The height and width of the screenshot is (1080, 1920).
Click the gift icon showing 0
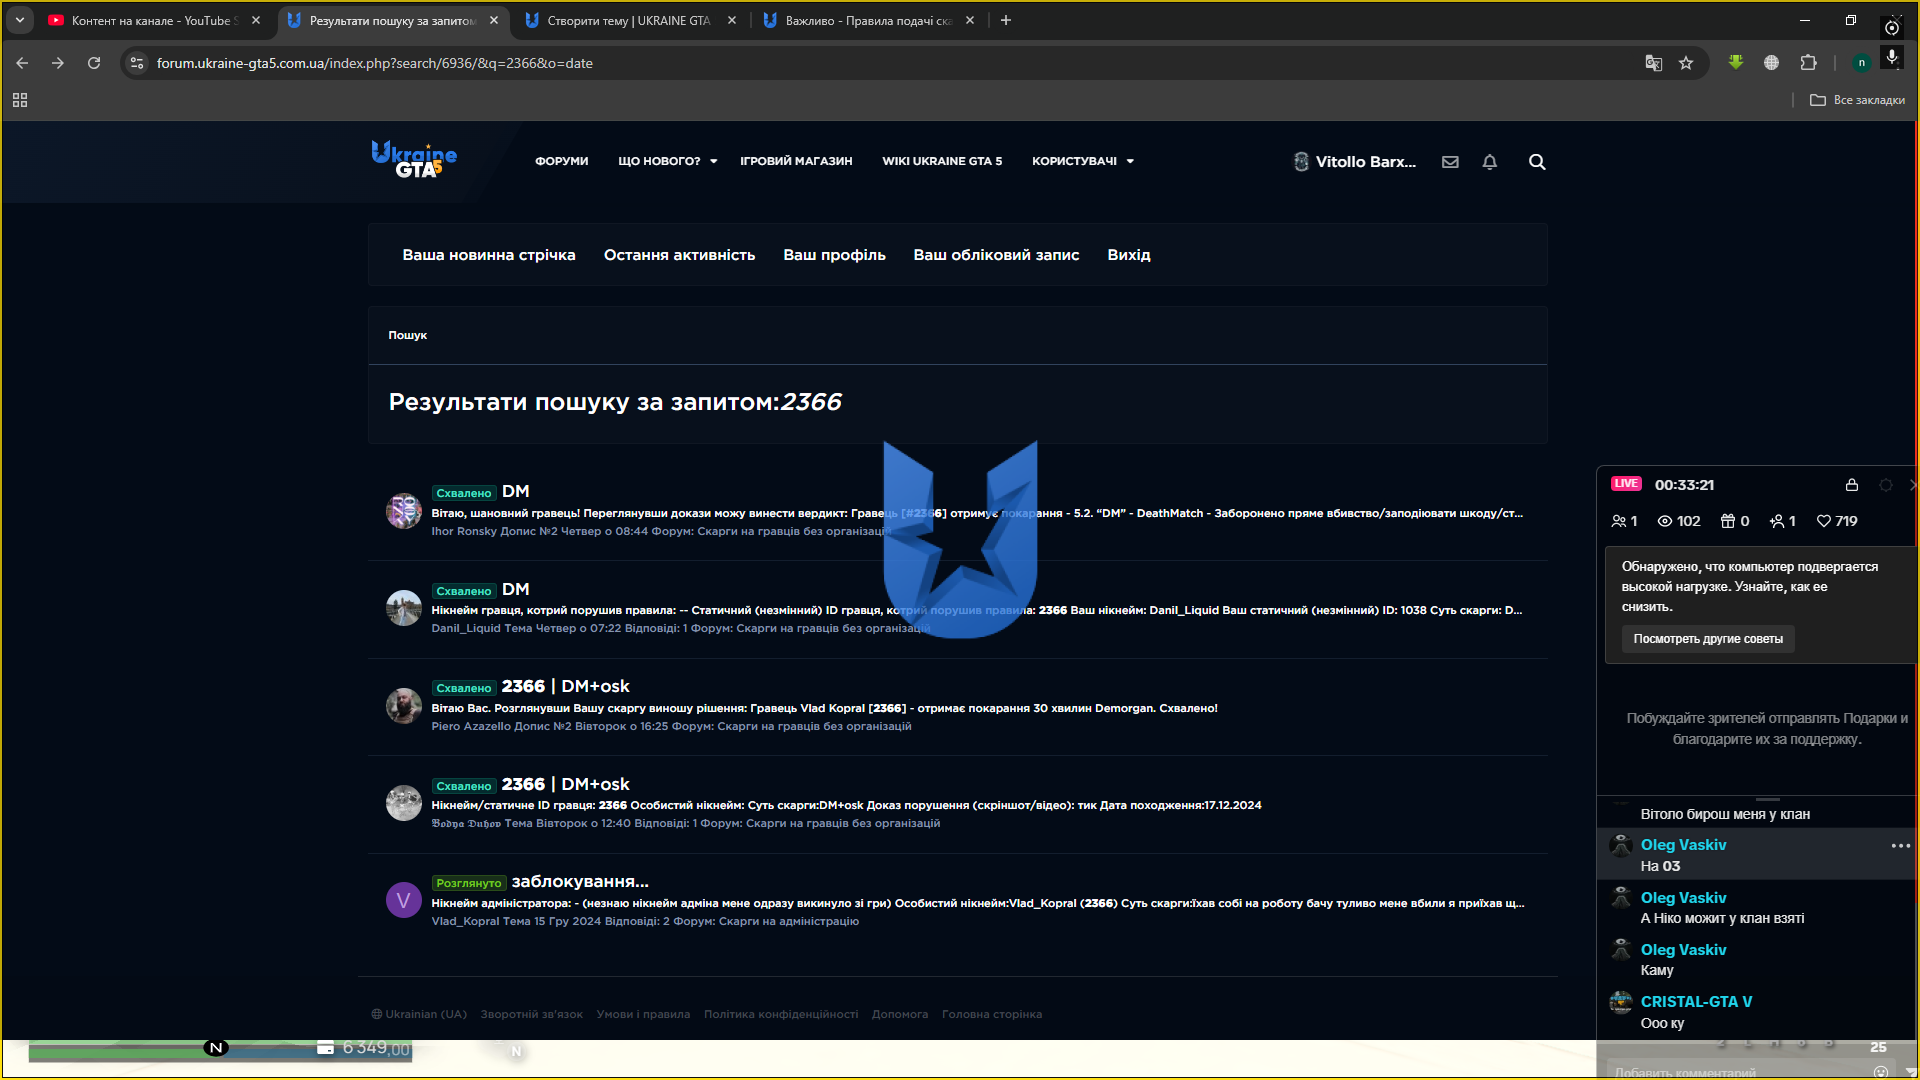[x=1728, y=521]
